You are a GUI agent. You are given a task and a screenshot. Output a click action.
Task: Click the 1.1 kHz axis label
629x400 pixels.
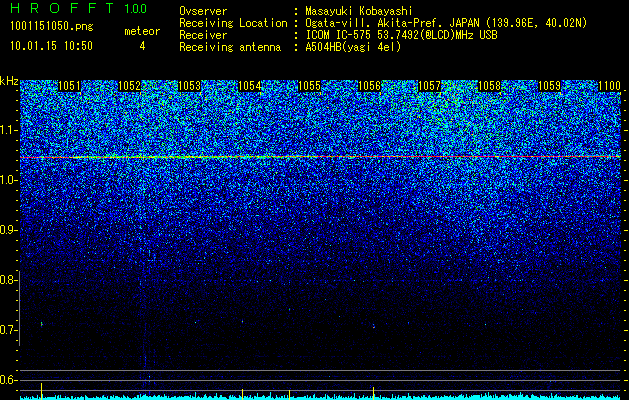click(7, 130)
